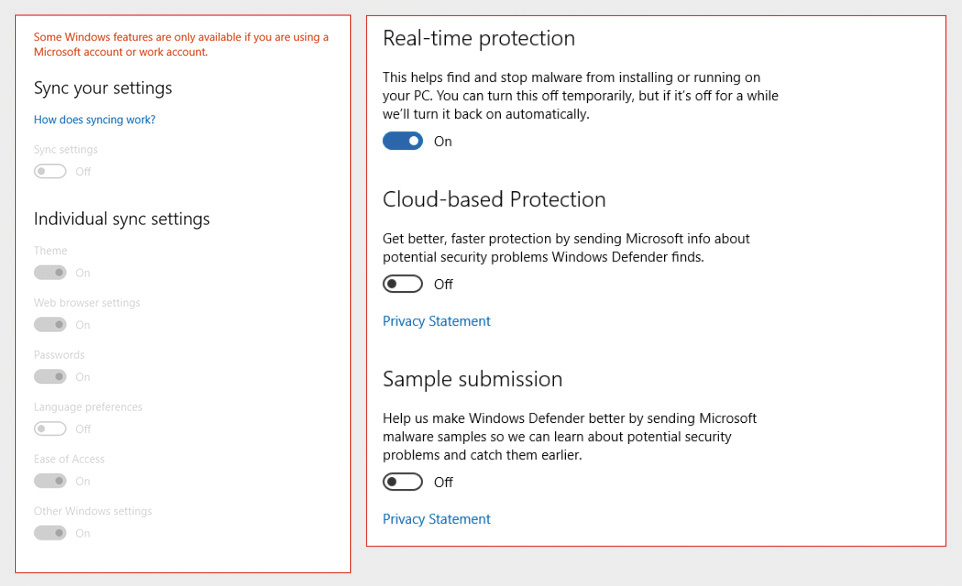962x586 pixels.
Task: Open Privacy Statement link under Sample submission
Action: (x=437, y=519)
